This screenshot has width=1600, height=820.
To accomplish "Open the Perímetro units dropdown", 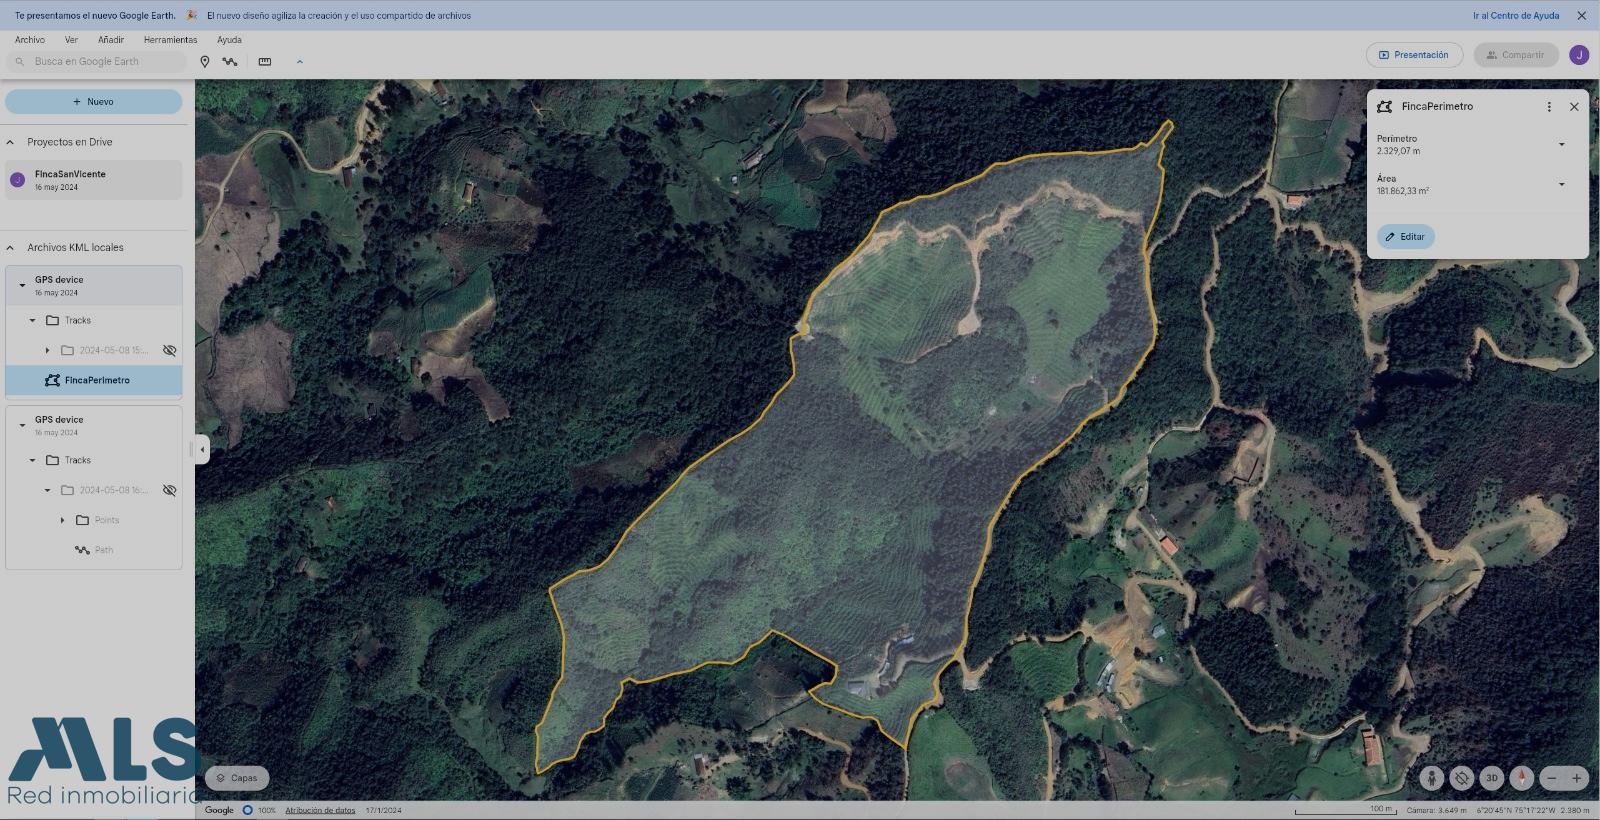I will coord(1561,145).
